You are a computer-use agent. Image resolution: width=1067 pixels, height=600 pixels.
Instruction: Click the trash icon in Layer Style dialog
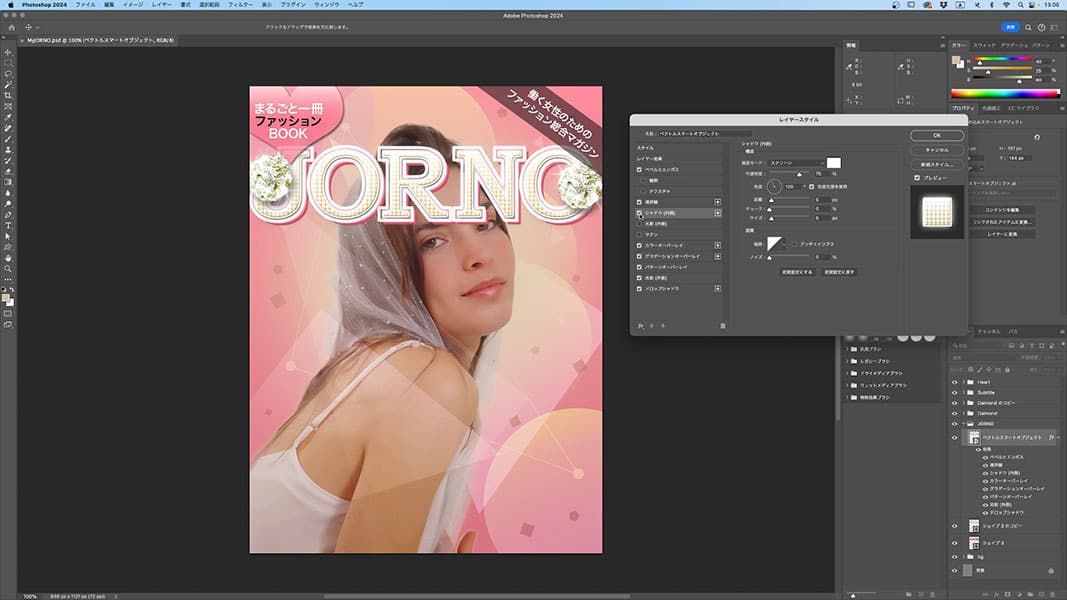[x=723, y=325]
